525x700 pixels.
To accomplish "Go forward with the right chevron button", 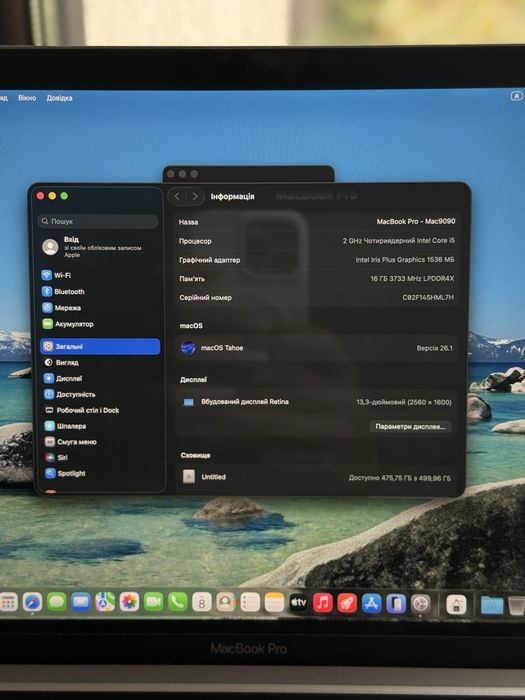I will click(195, 196).
